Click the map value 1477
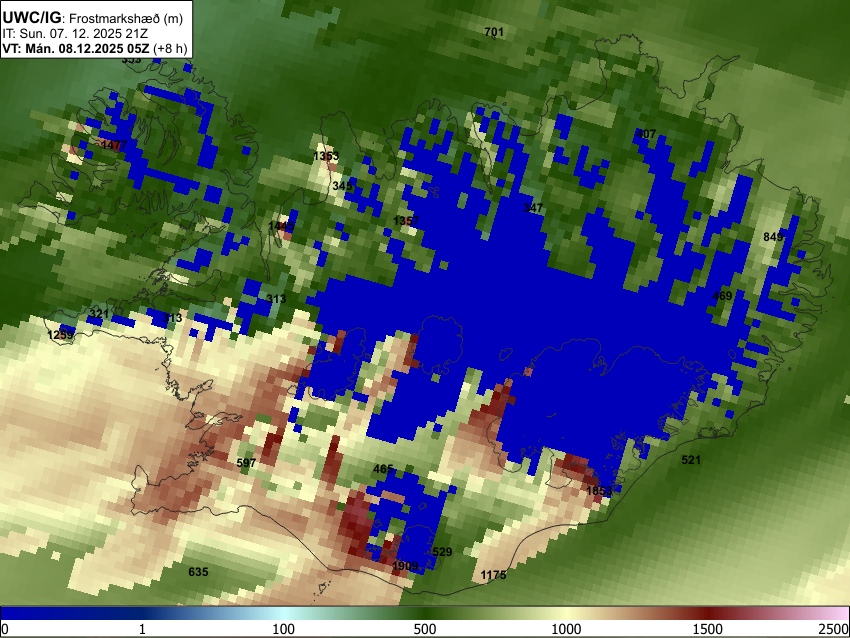The width and height of the screenshot is (850, 638). tap(114, 145)
